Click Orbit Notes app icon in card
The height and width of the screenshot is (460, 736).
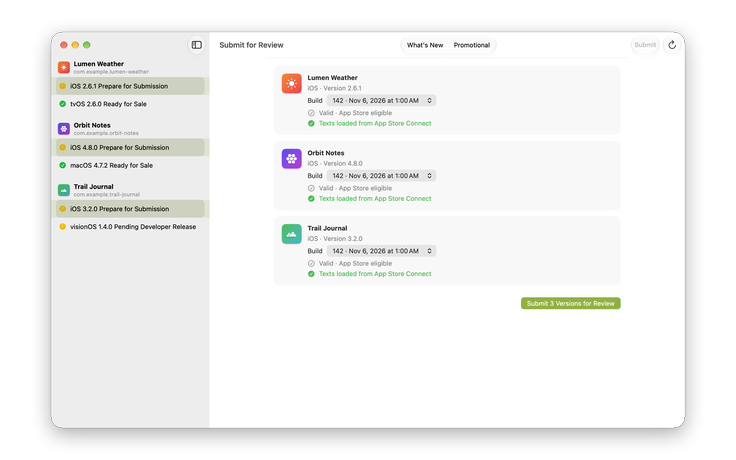coord(291,159)
